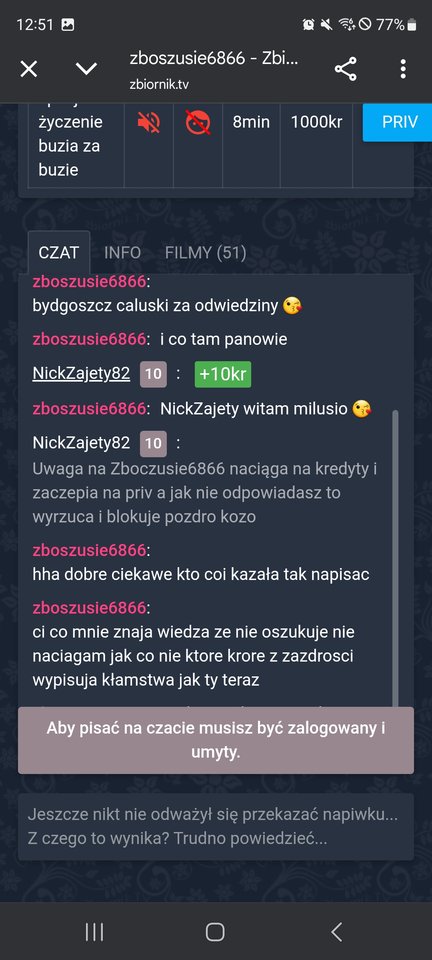
Task: Open NickZajety82 underlined username link
Action: (81, 374)
